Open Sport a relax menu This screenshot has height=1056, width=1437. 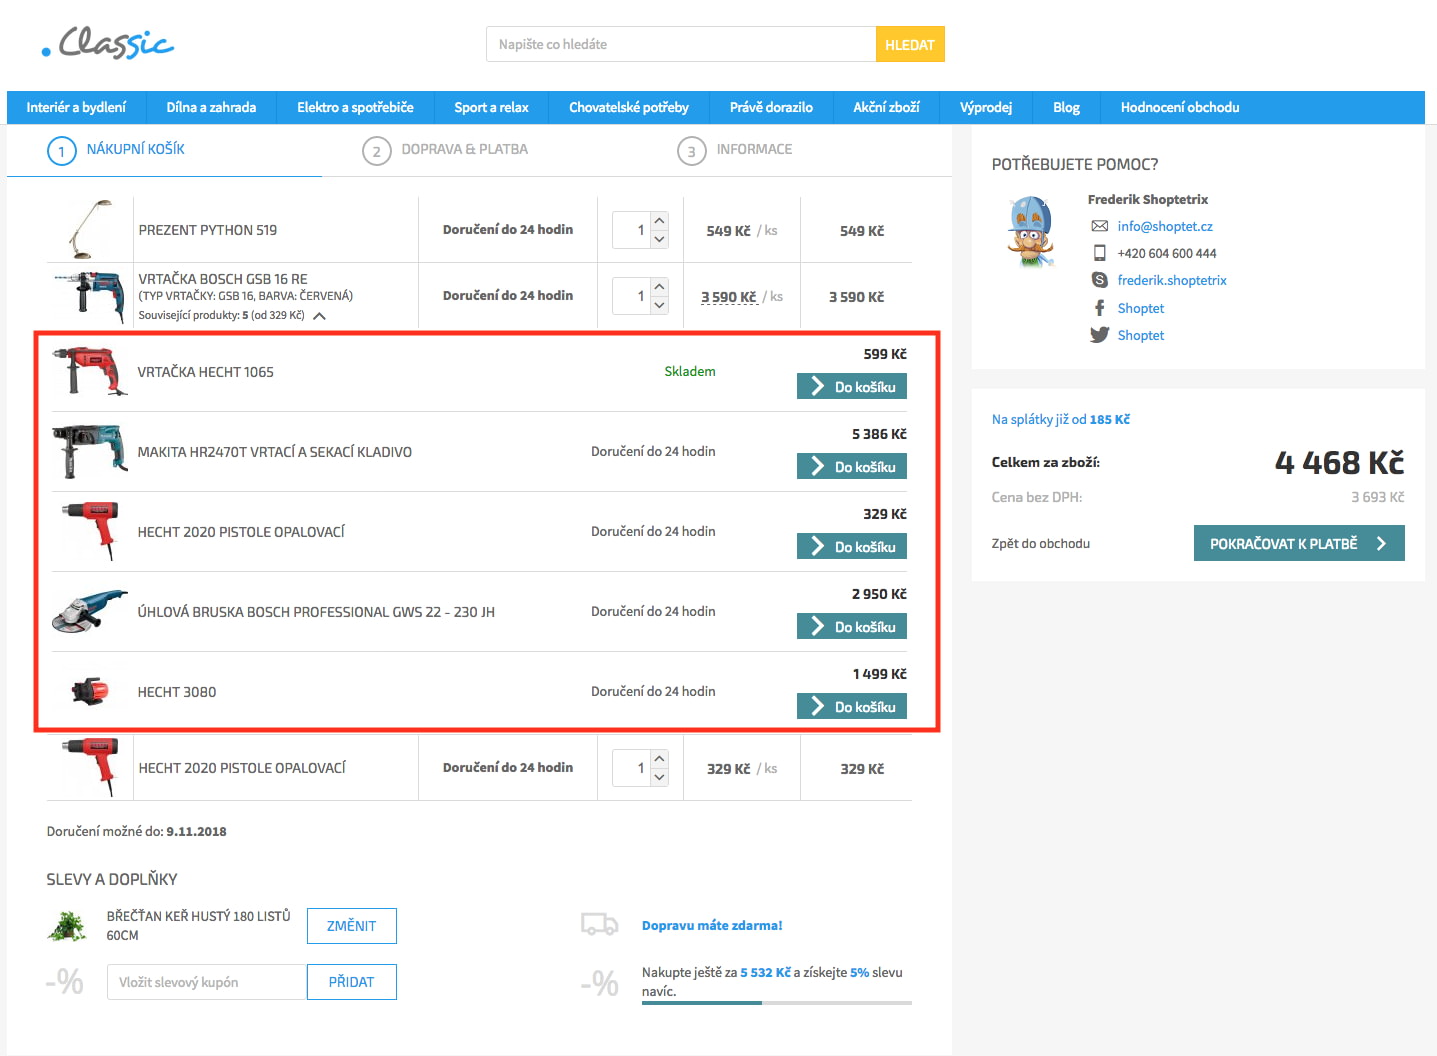click(491, 107)
